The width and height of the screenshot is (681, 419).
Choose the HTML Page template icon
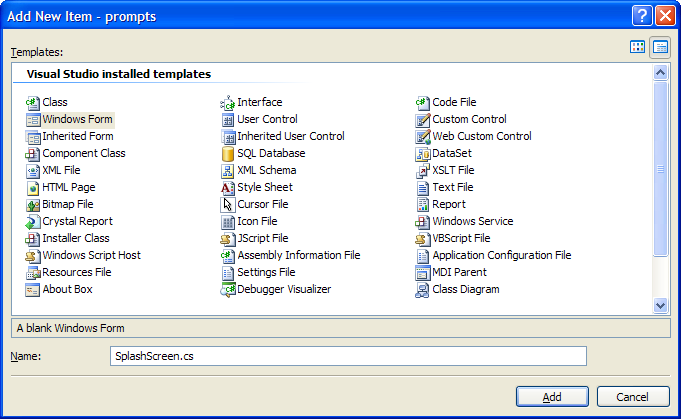point(32,188)
